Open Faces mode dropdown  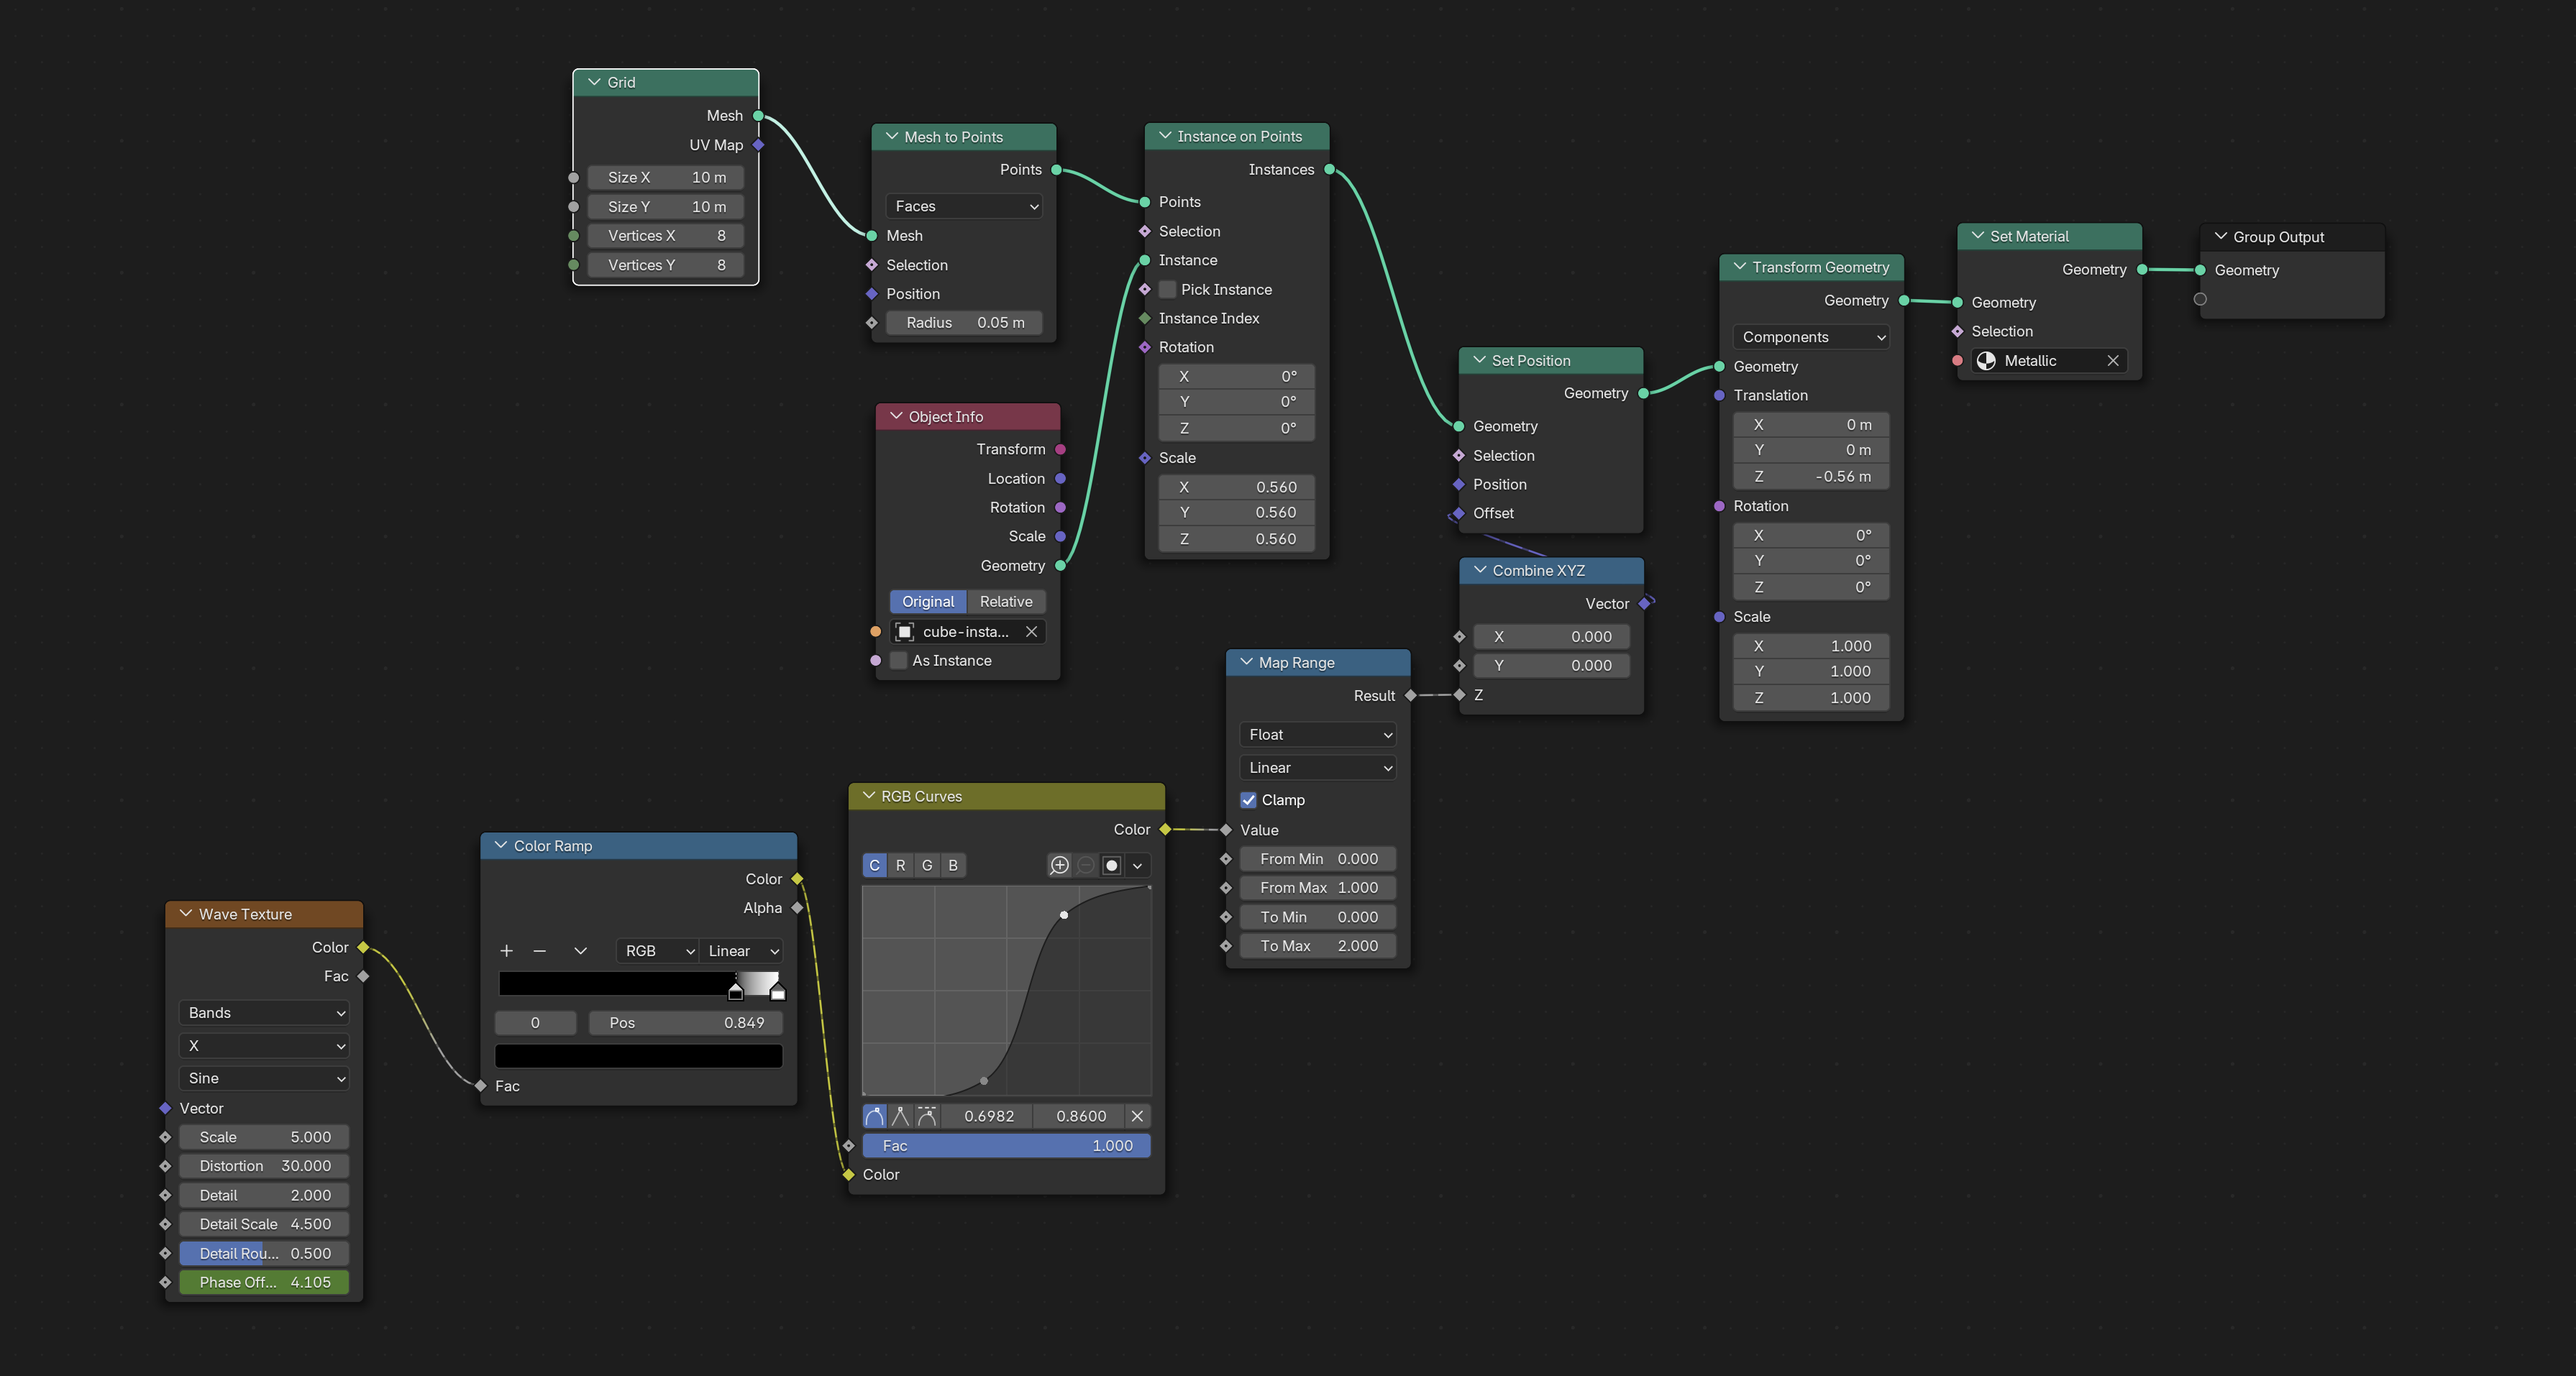pos(964,206)
